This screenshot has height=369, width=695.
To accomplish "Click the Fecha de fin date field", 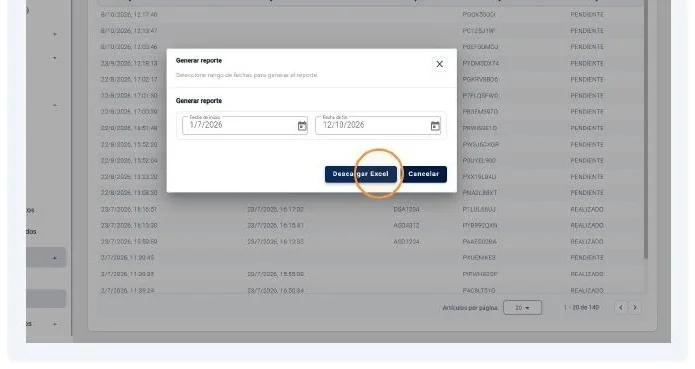I will (x=378, y=125).
